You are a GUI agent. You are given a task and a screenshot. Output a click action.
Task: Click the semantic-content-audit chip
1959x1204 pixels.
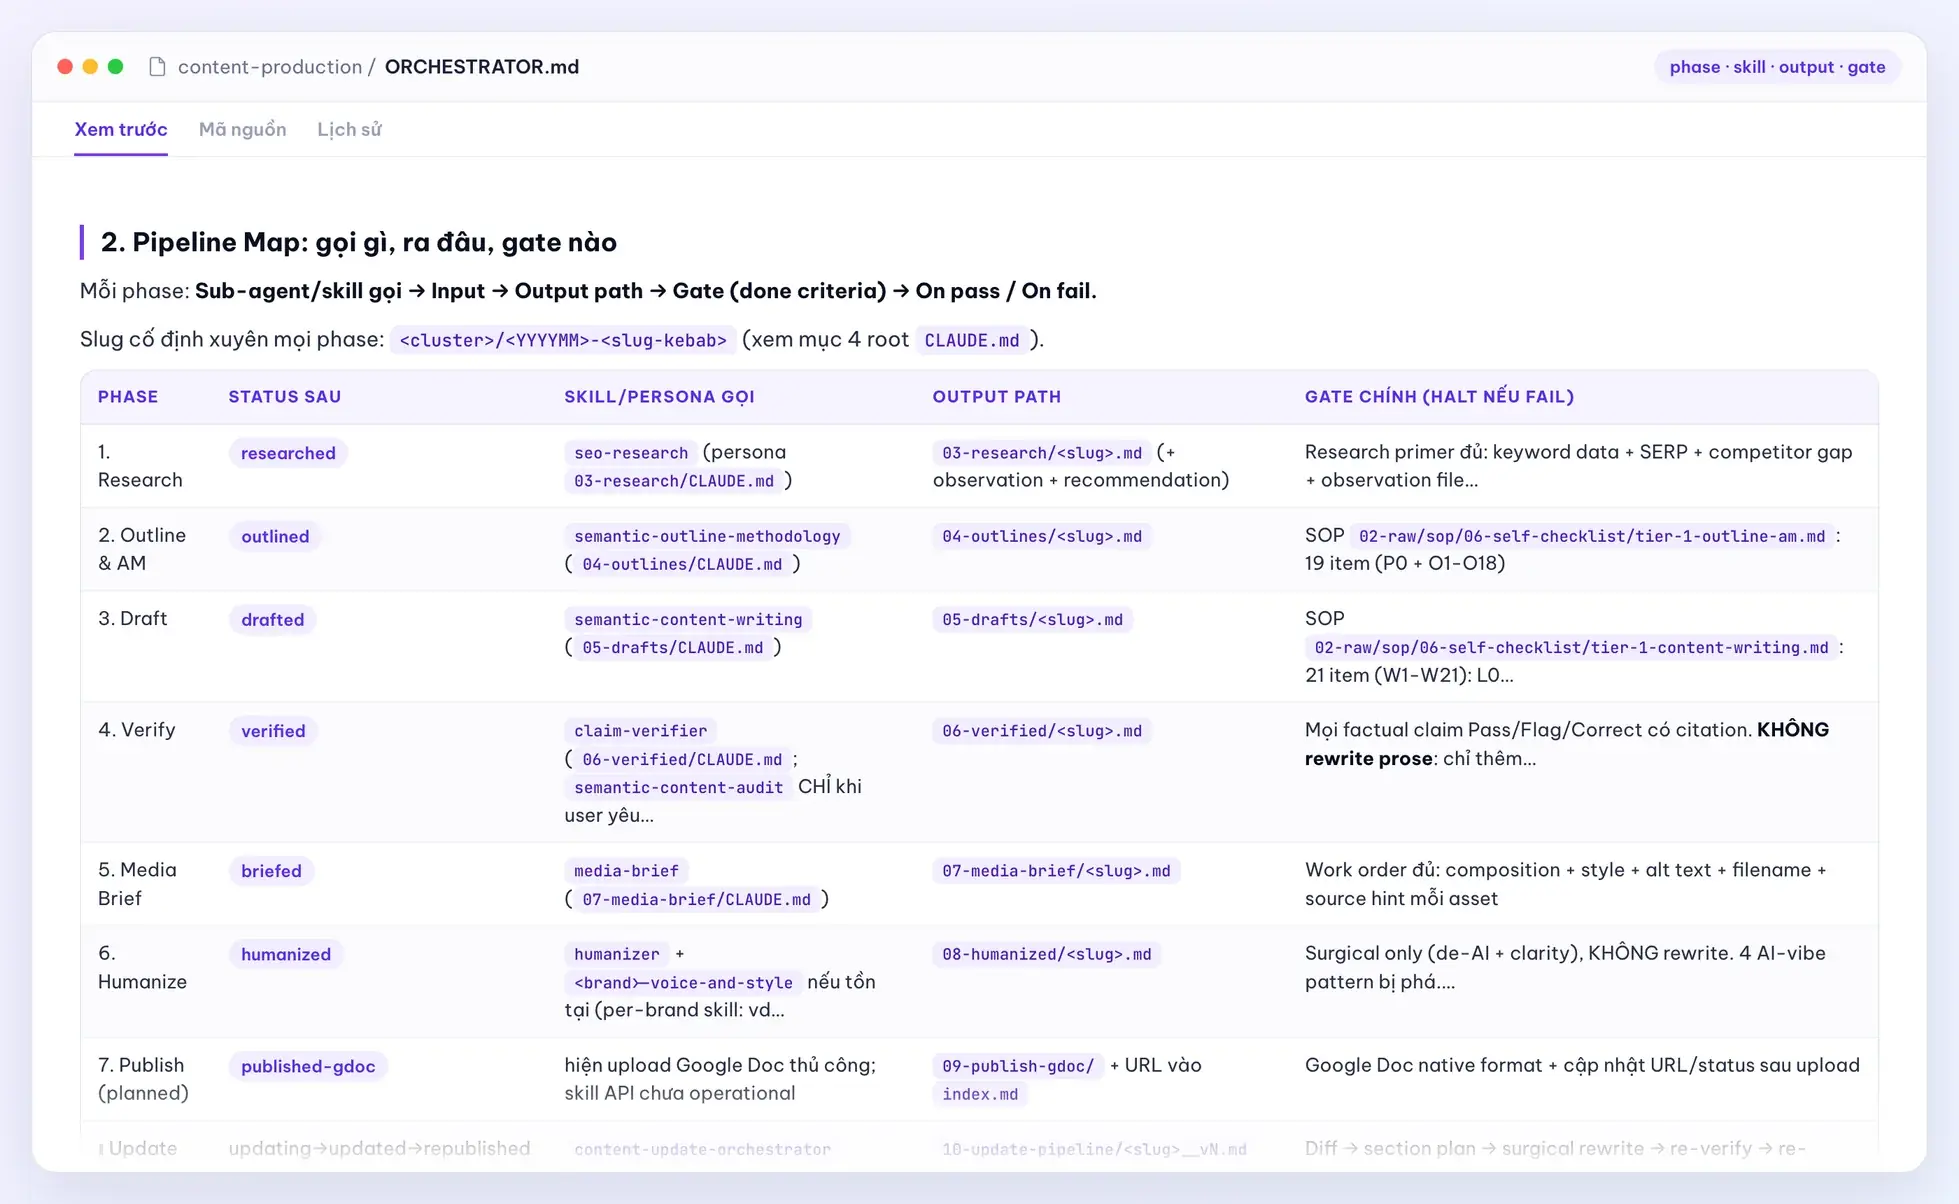[678, 788]
